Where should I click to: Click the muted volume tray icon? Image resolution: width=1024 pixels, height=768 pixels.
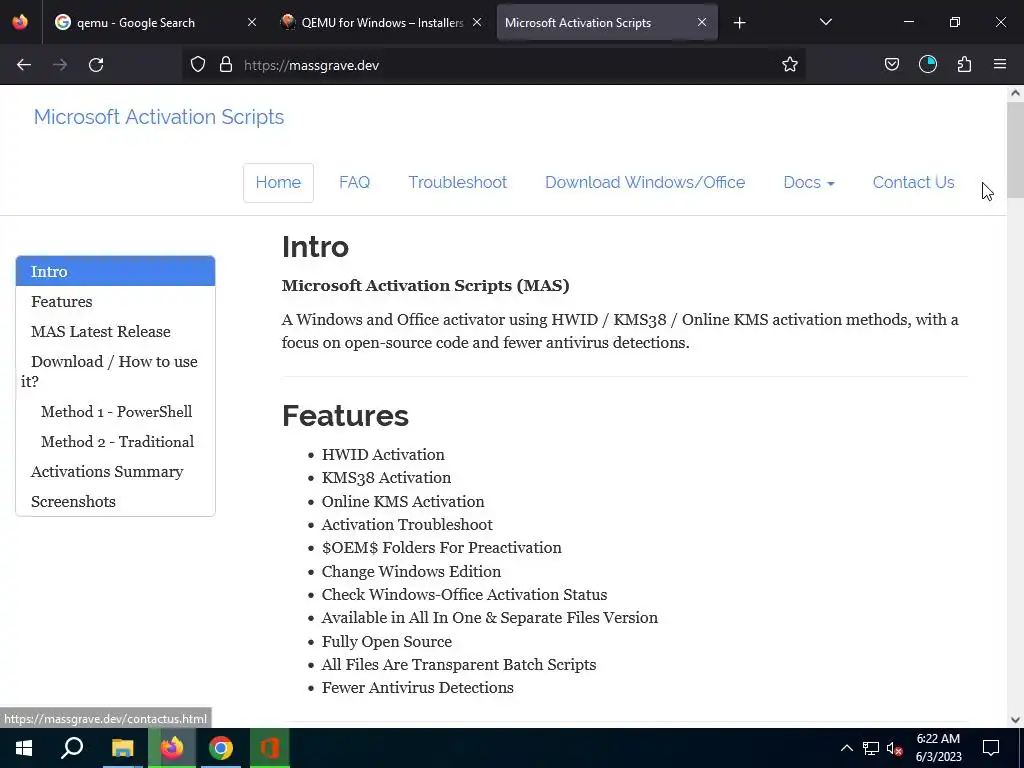(894, 748)
